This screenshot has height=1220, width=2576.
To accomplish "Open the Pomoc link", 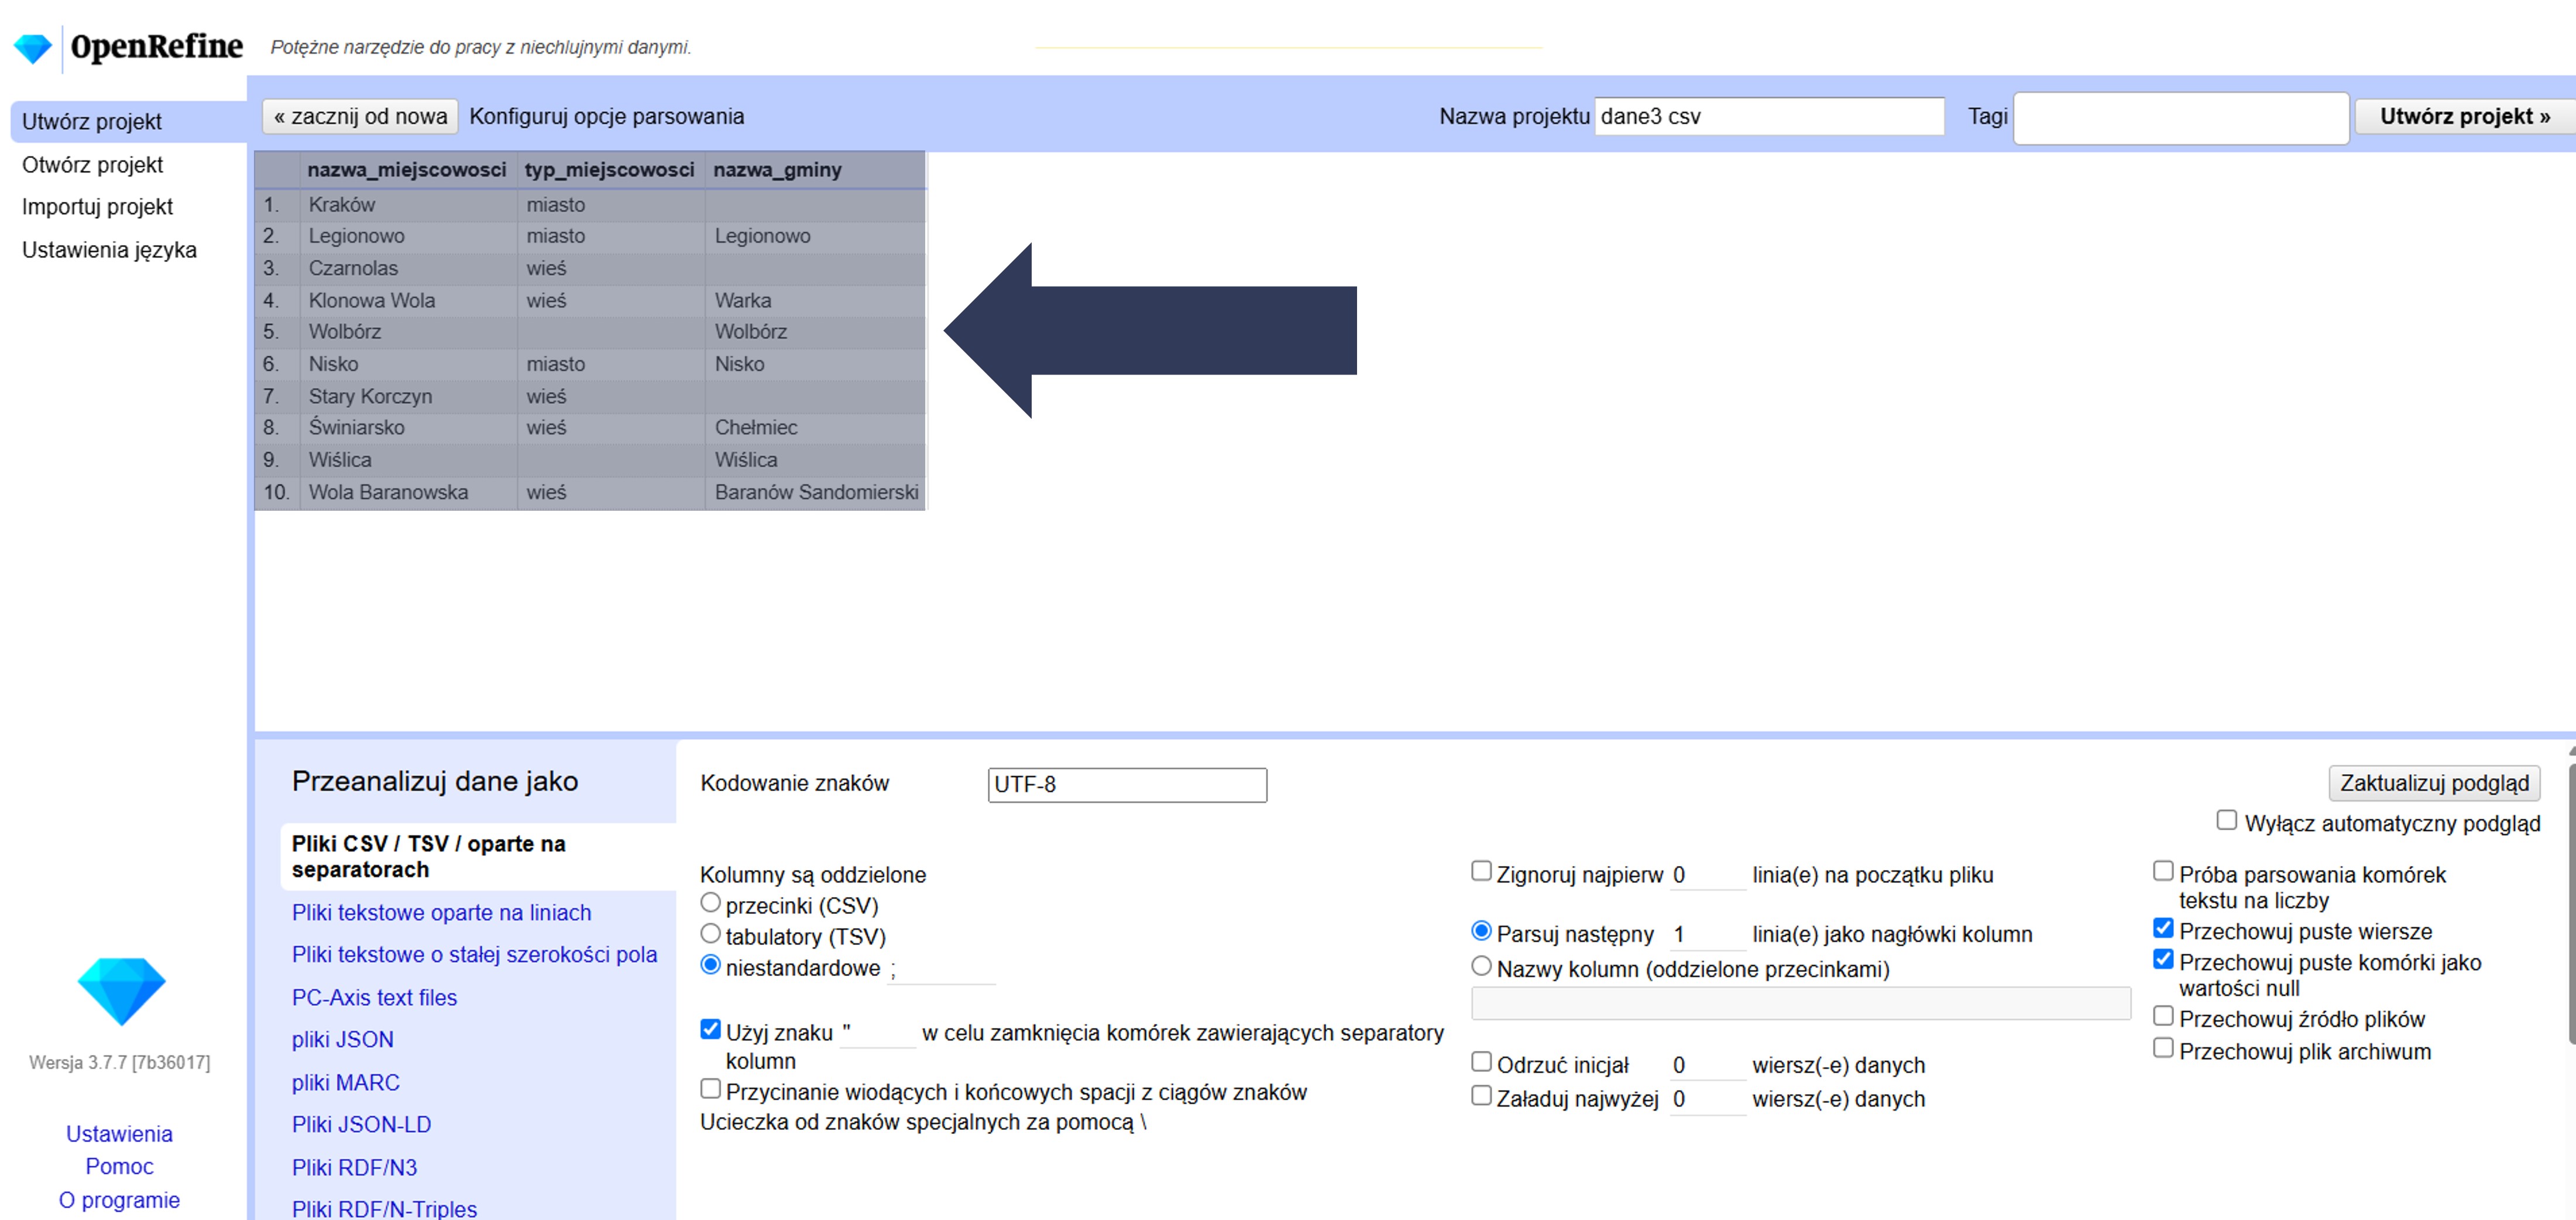I will coord(119,1166).
